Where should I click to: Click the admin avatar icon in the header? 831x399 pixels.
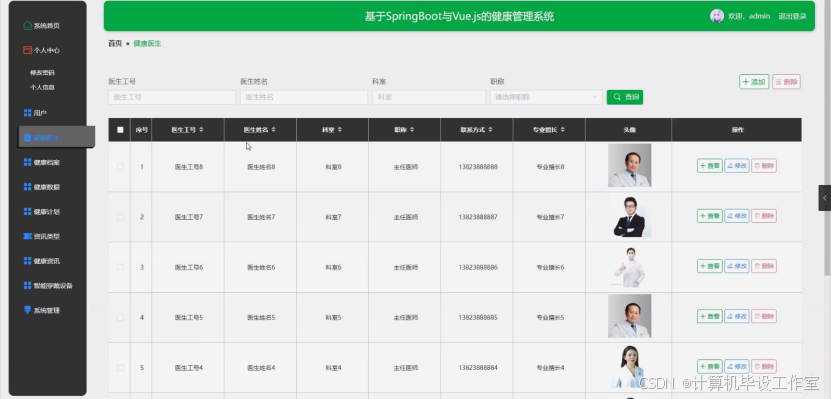click(x=717, y=16)
